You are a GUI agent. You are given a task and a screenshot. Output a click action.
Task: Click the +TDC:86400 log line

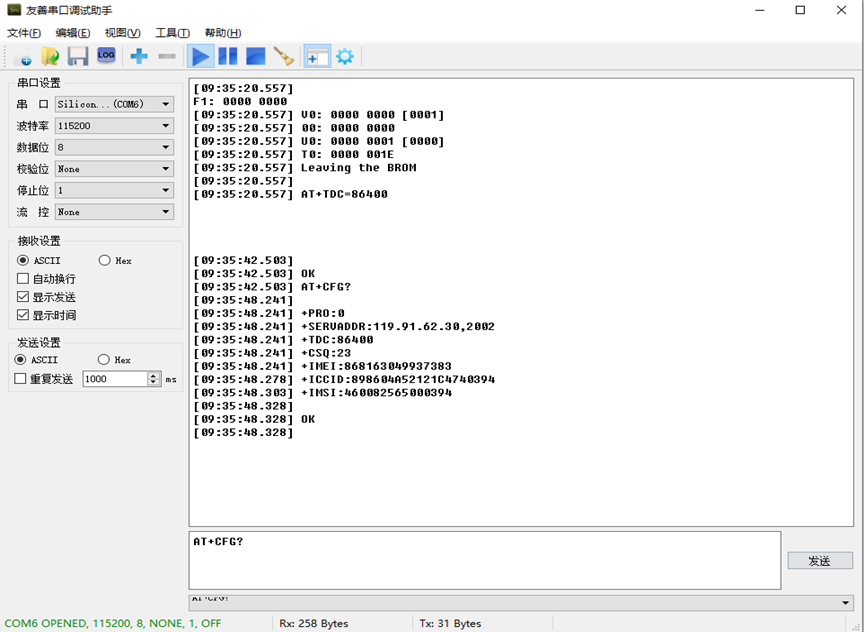pos(337,339)
